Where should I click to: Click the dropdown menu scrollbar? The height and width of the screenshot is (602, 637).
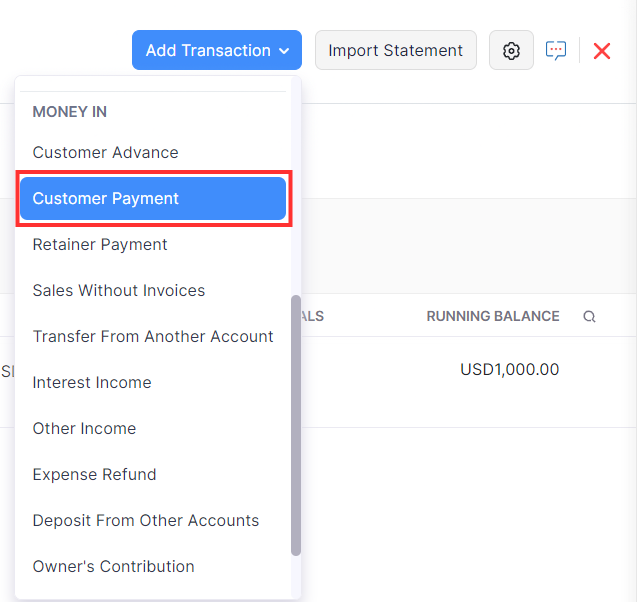[x=296, y=425]
